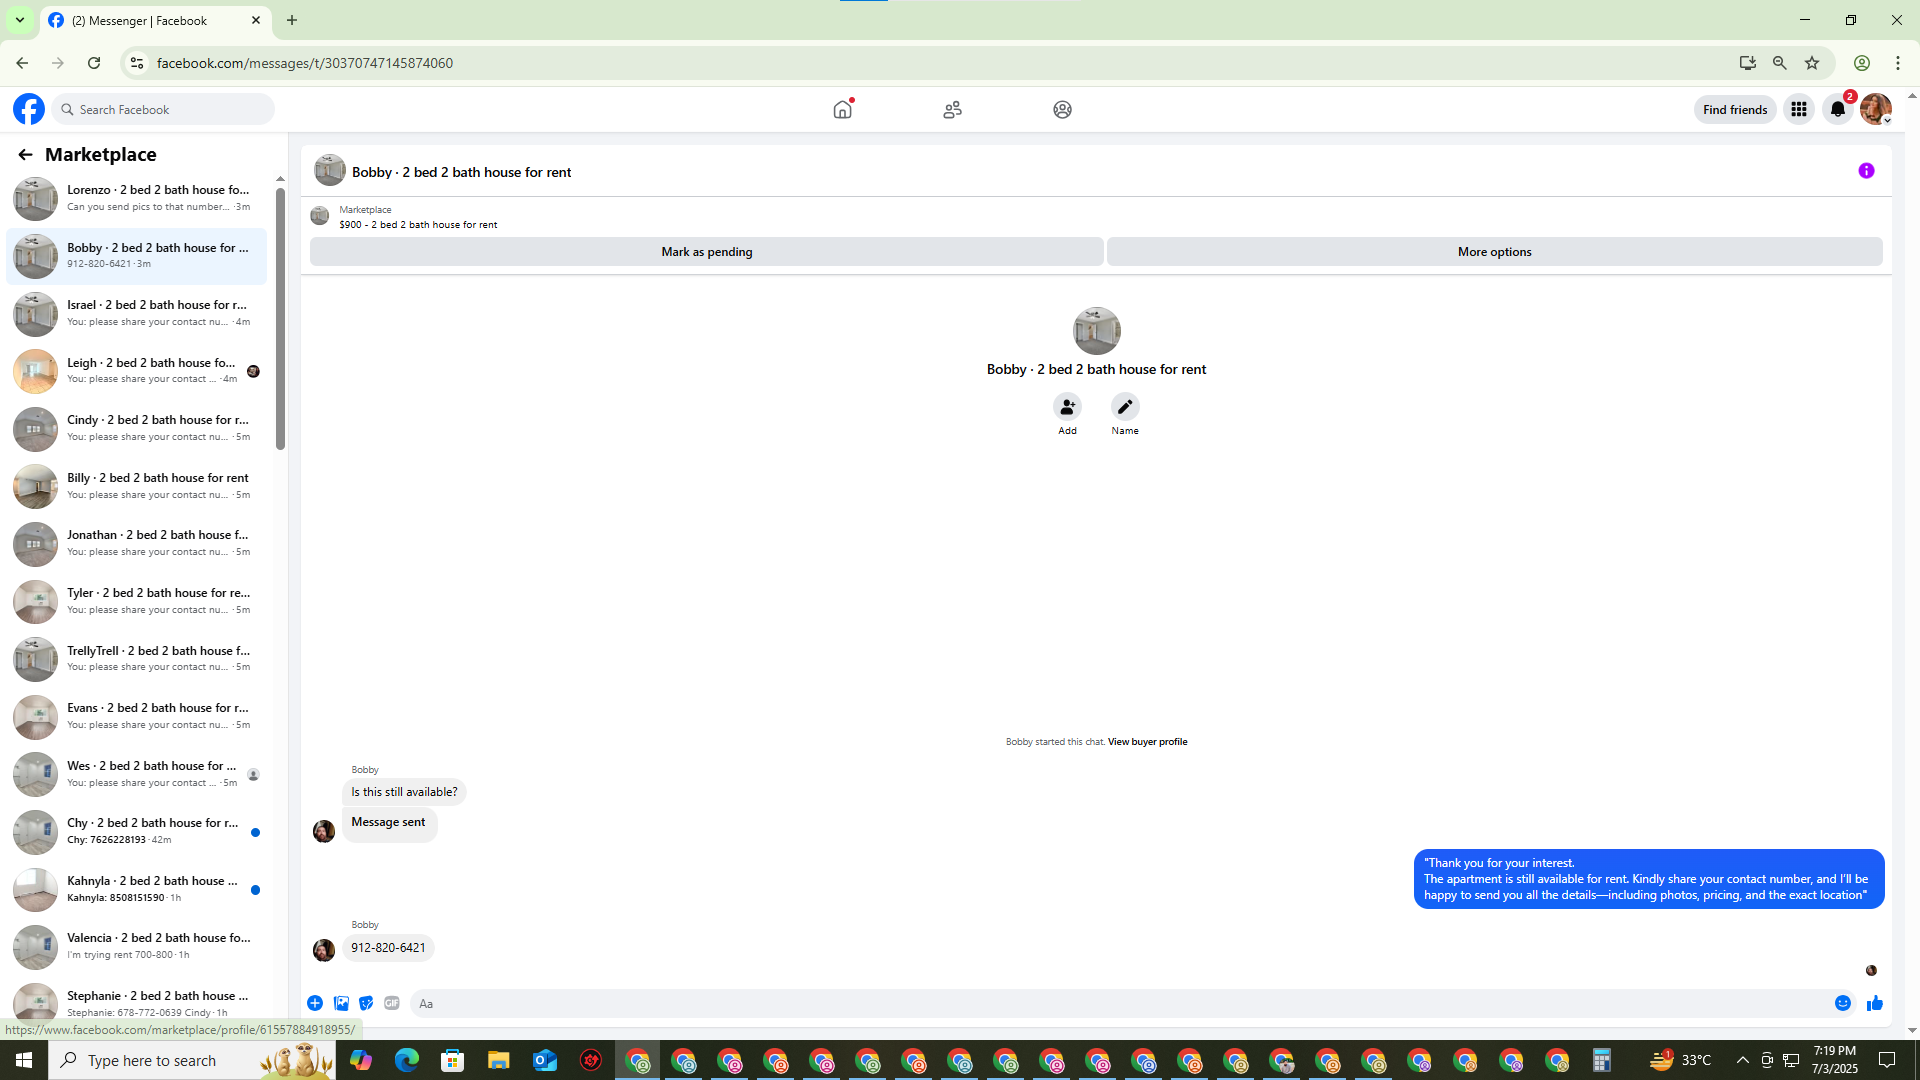Click the GIF chooser icon
Image resolution: width=1920 pixels, height=1080 pixels.
pyautogui.click(x=392, y=1003)
